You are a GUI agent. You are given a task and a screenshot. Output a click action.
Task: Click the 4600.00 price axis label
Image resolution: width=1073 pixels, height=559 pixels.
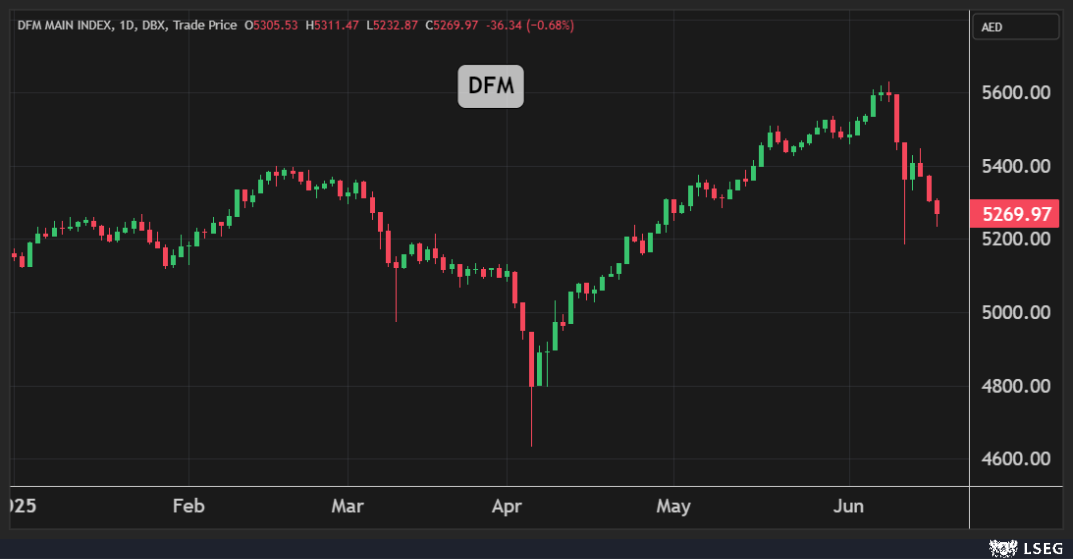(x=1016, y=458)
